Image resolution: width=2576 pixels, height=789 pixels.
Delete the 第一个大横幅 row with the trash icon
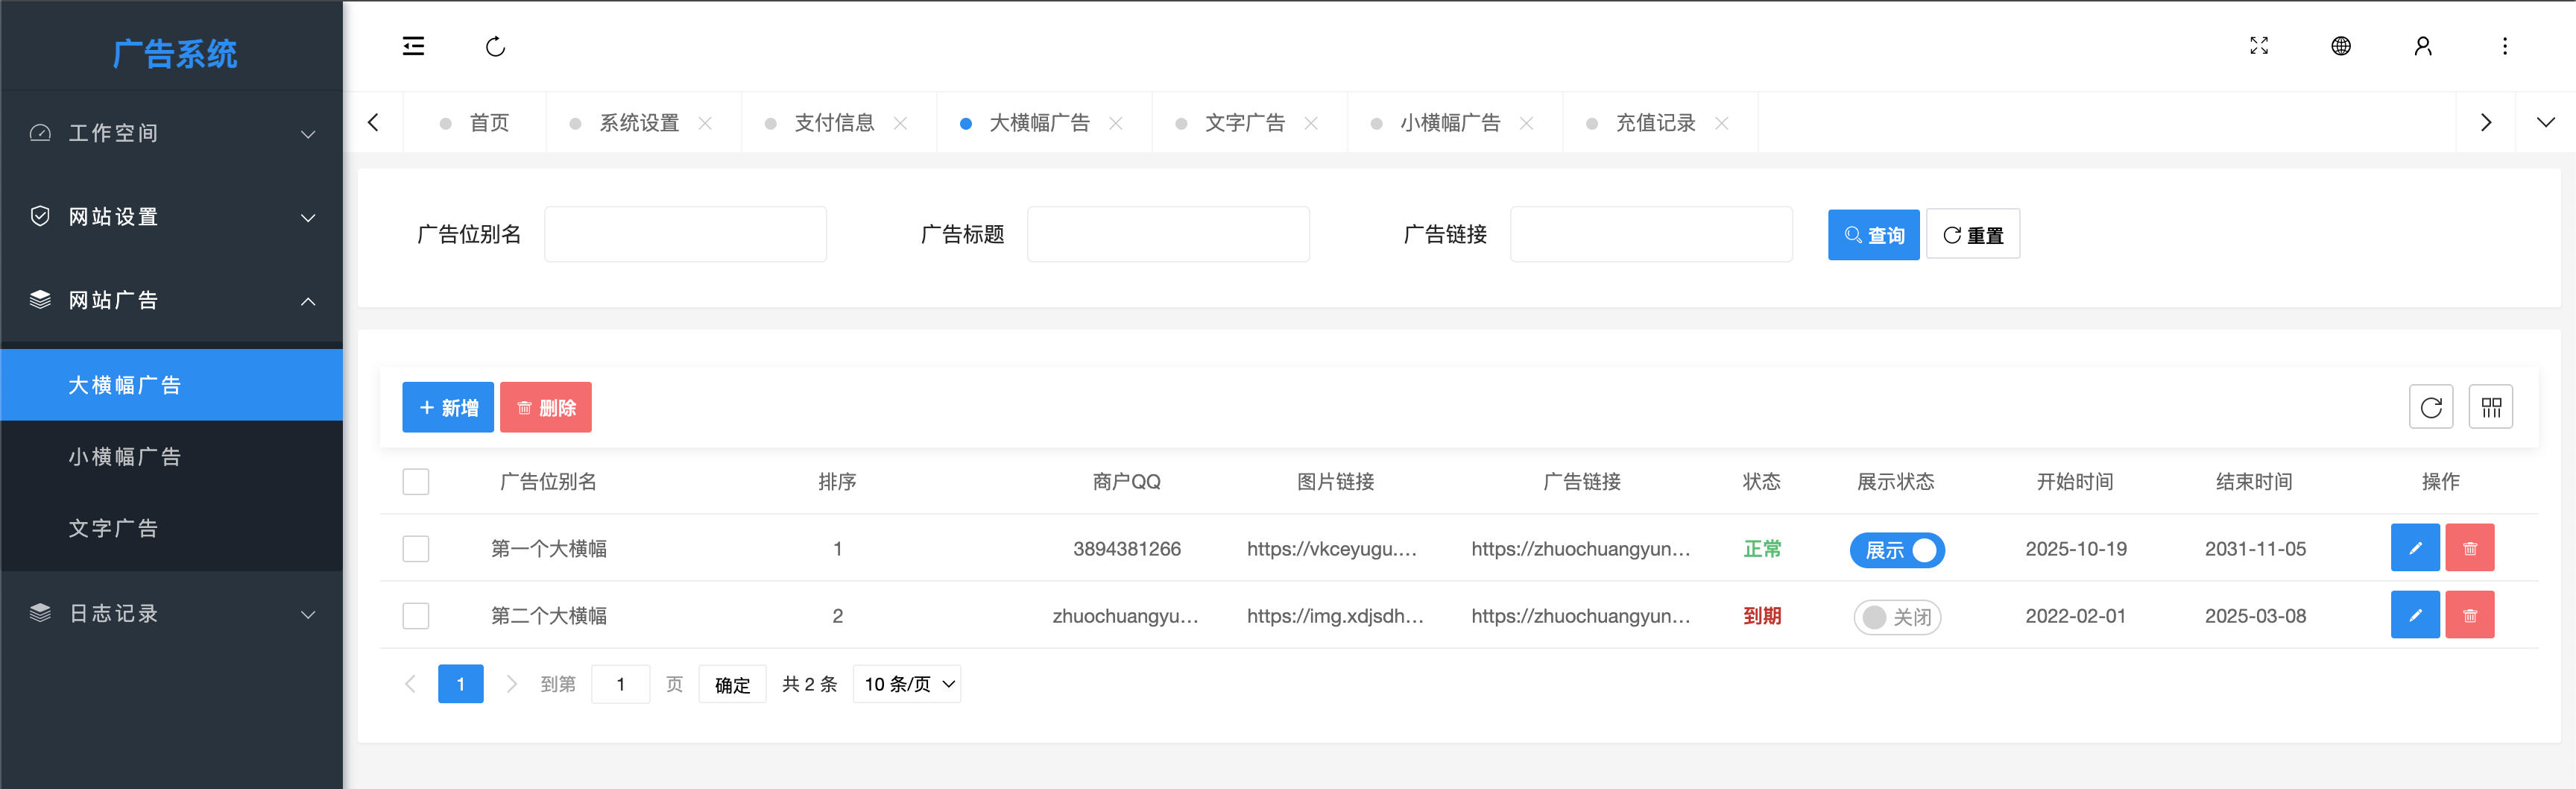point(2470,548)
